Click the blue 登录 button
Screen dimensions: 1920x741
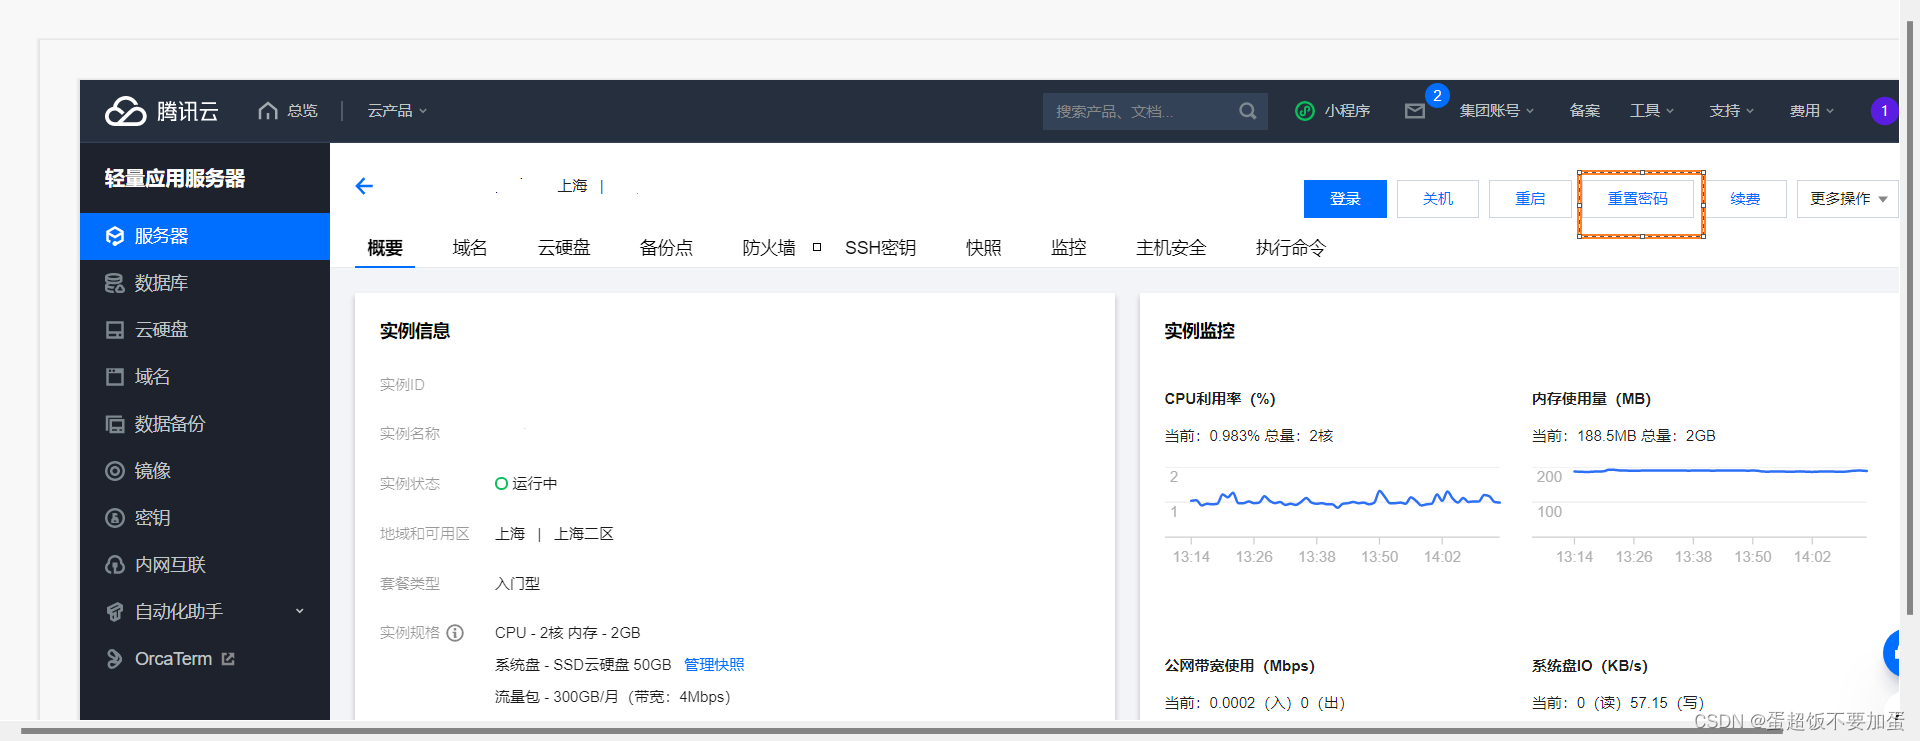point(1345,199)
